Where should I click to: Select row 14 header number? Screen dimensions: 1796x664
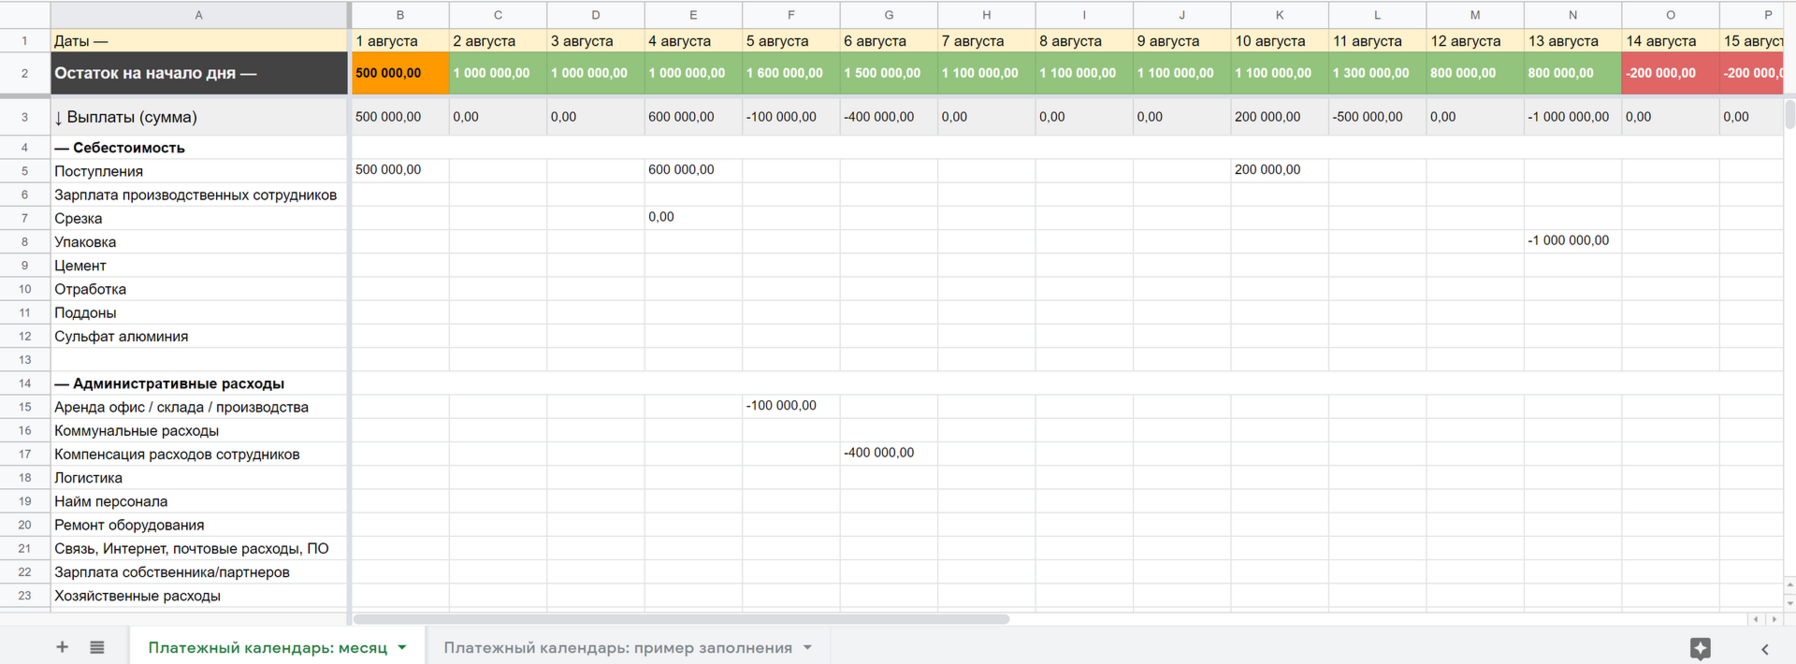(x=25, y=383)
